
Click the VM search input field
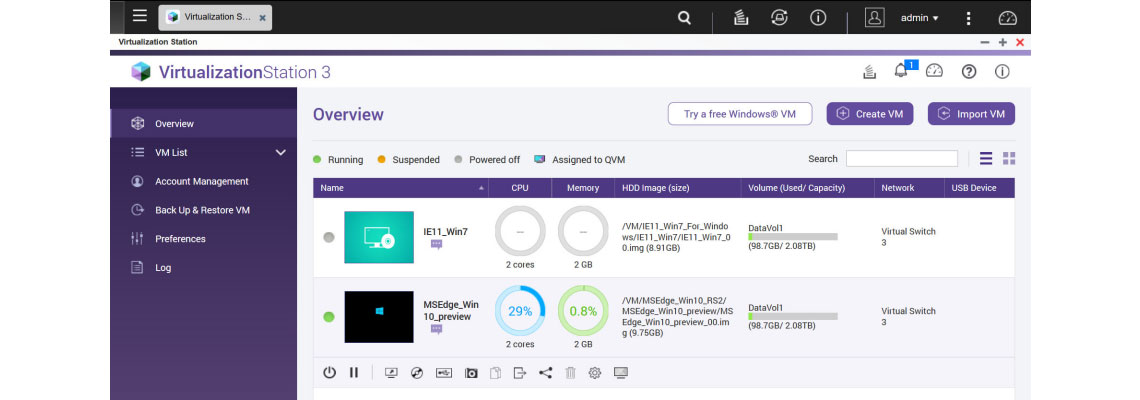(901, 158)
